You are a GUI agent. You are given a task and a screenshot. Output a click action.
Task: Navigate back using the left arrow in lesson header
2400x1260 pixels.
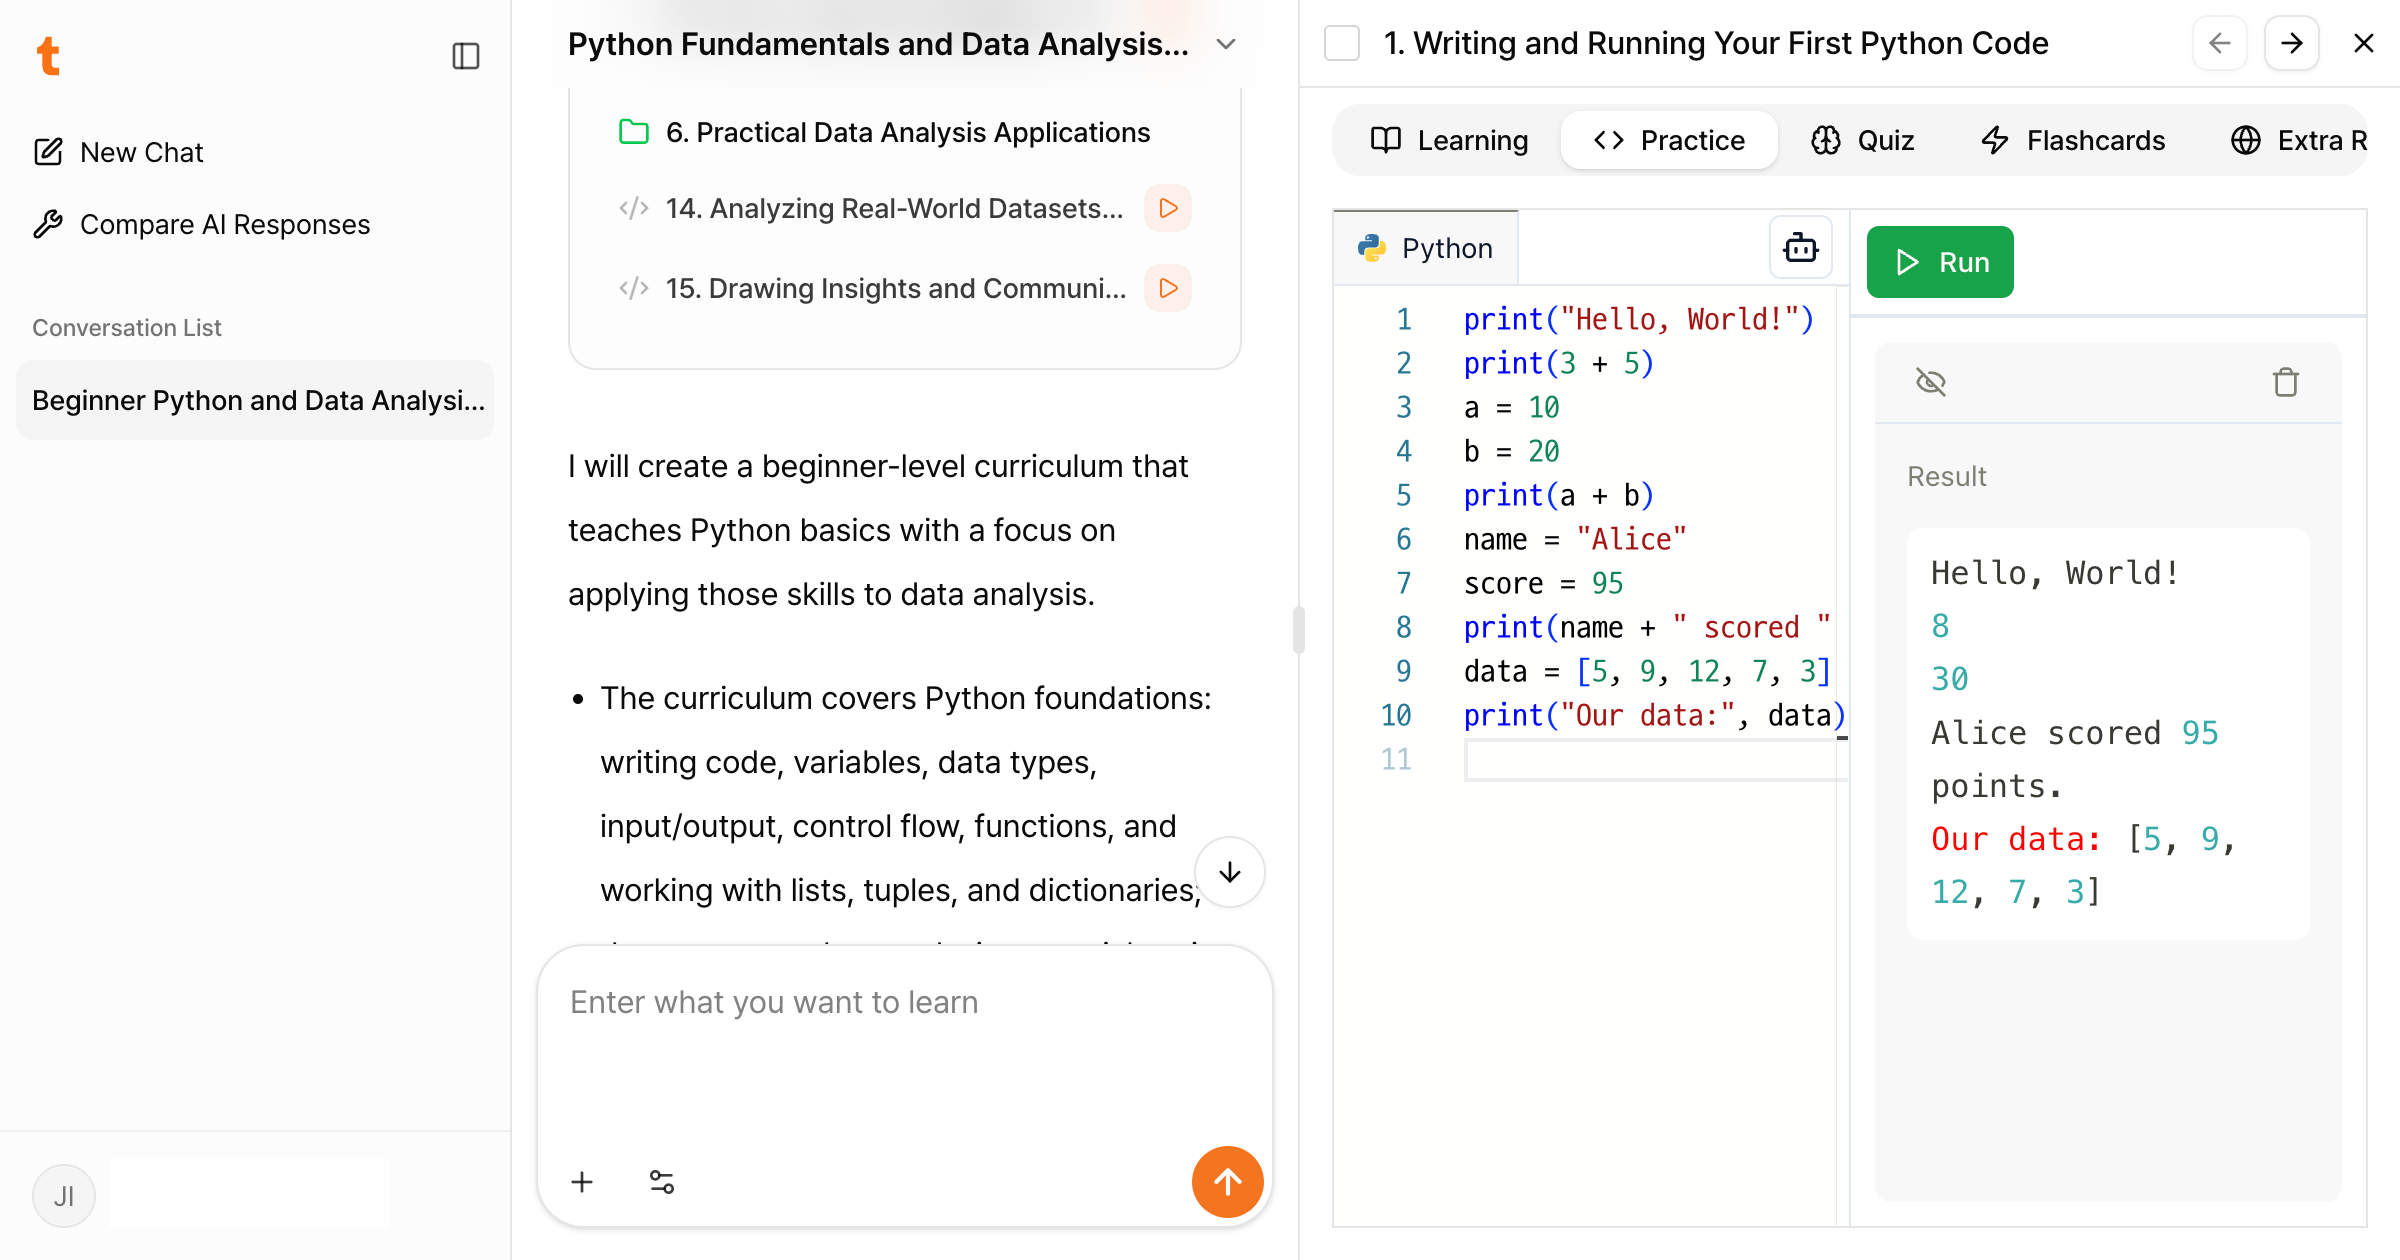(x=2220, y=43)
